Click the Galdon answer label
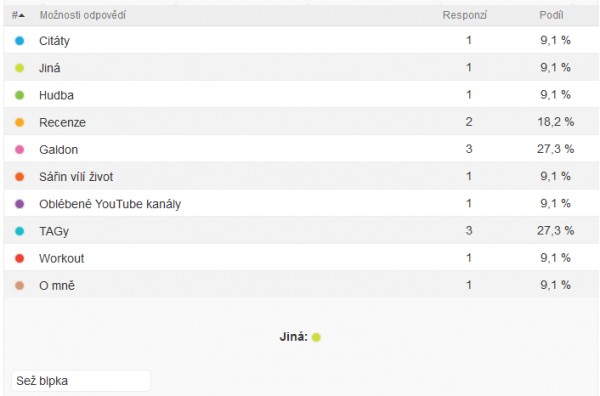600x396 pixels. pyautogui.click(x=59, y=150)
